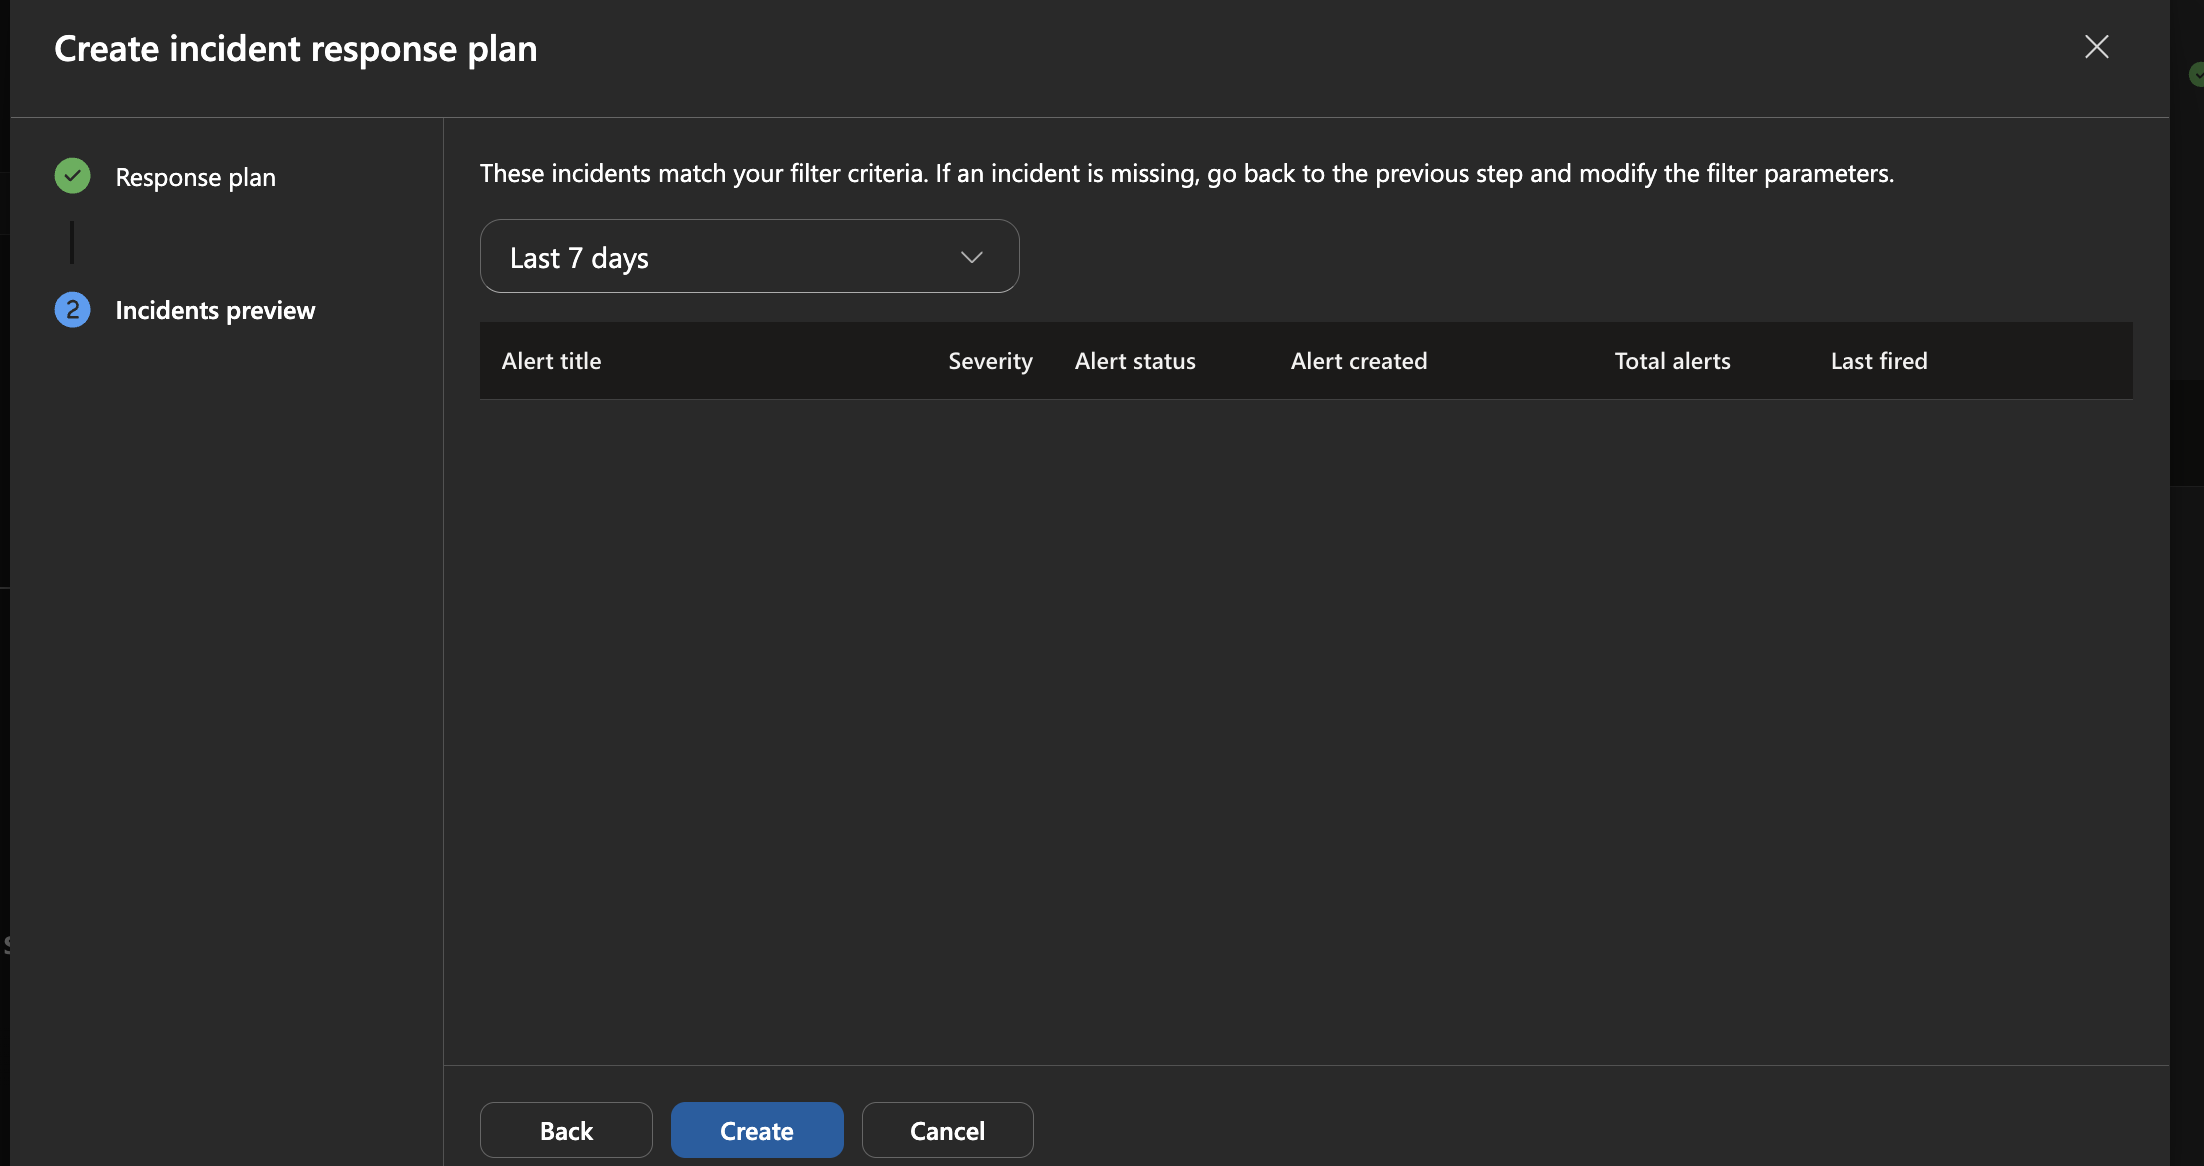Close the Create incident response plan dialog

click(x=2096, y=47)
